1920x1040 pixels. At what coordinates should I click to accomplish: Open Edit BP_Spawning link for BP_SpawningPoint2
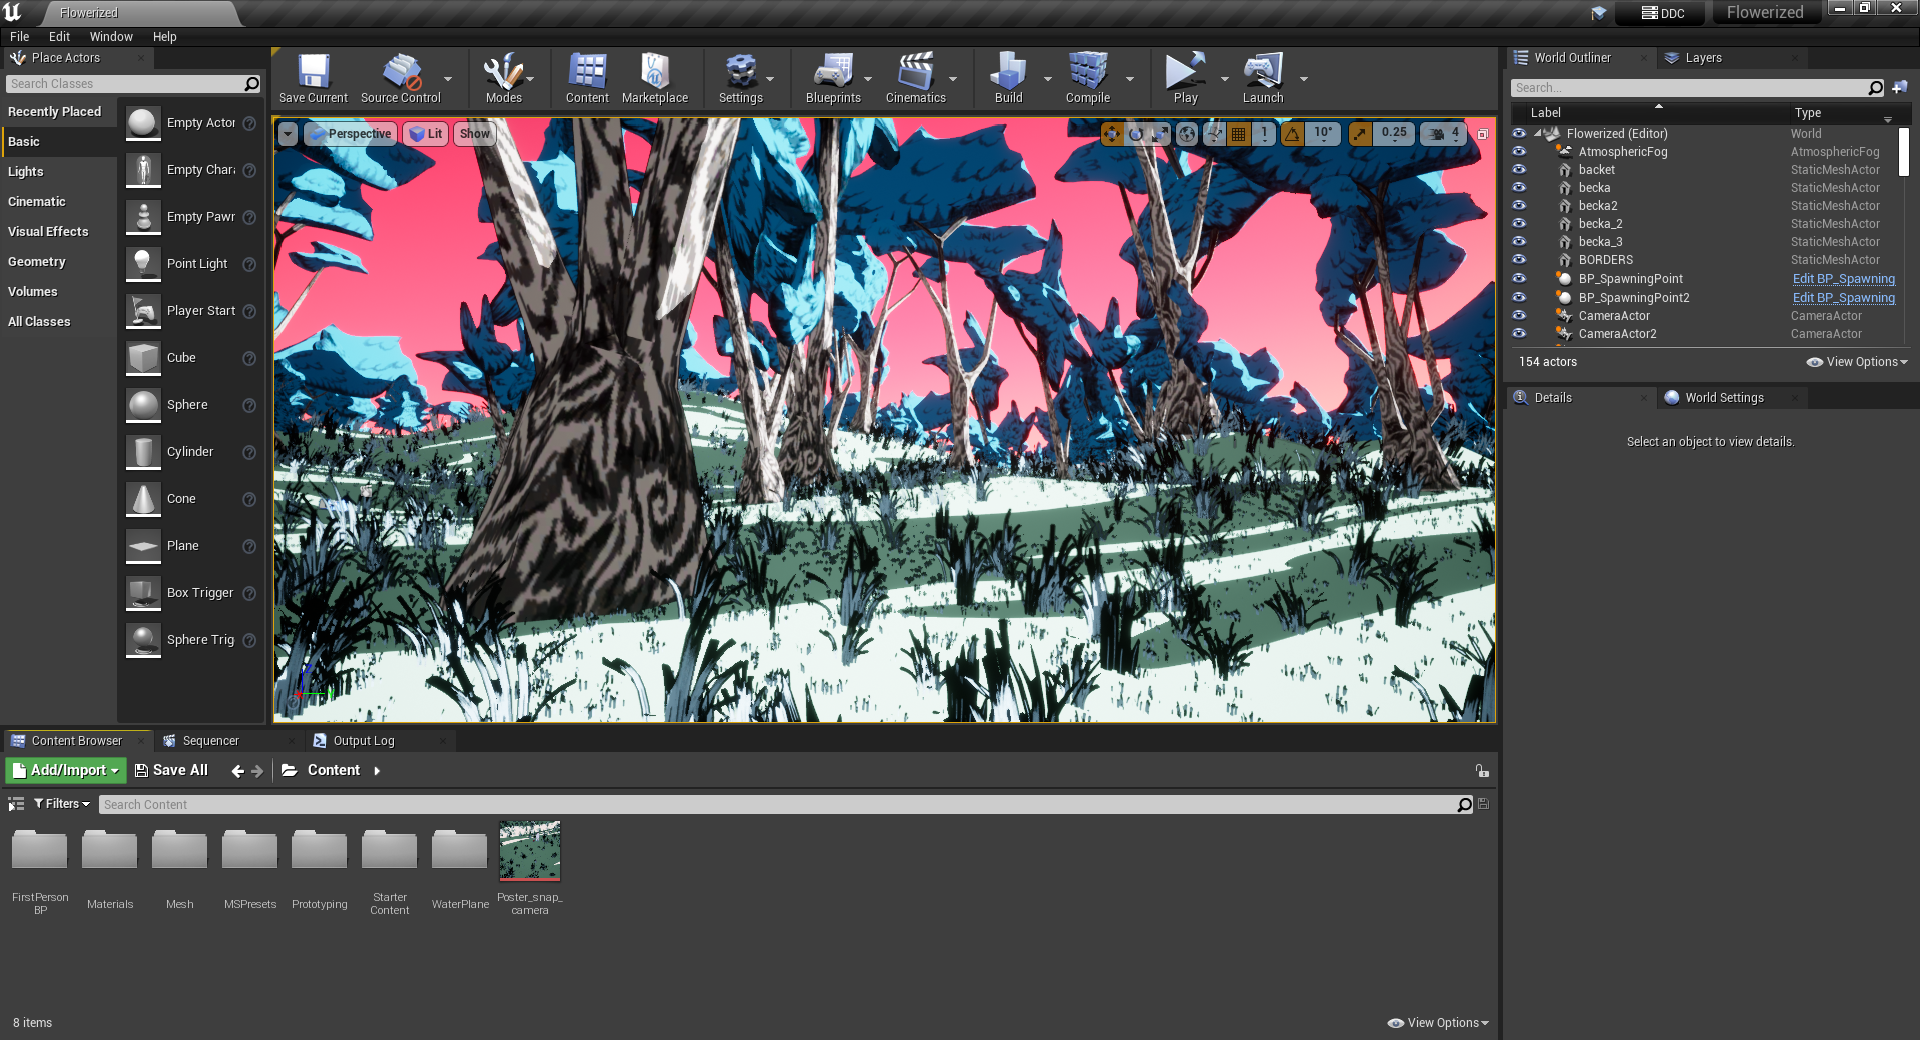click(1843, 298)
